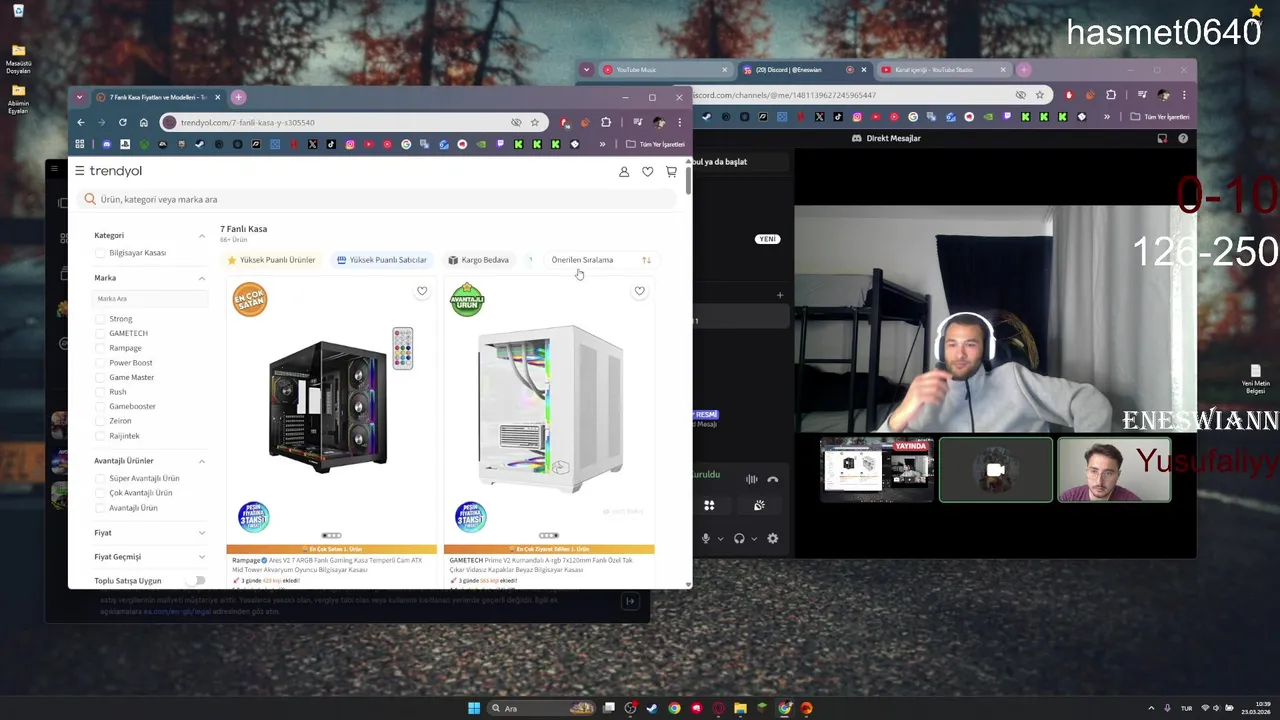Viewport: 1280px width, 720px height.
Task: Select the 7 Fanlı Kasa Trendyol tab
Action: click(160, 97)
